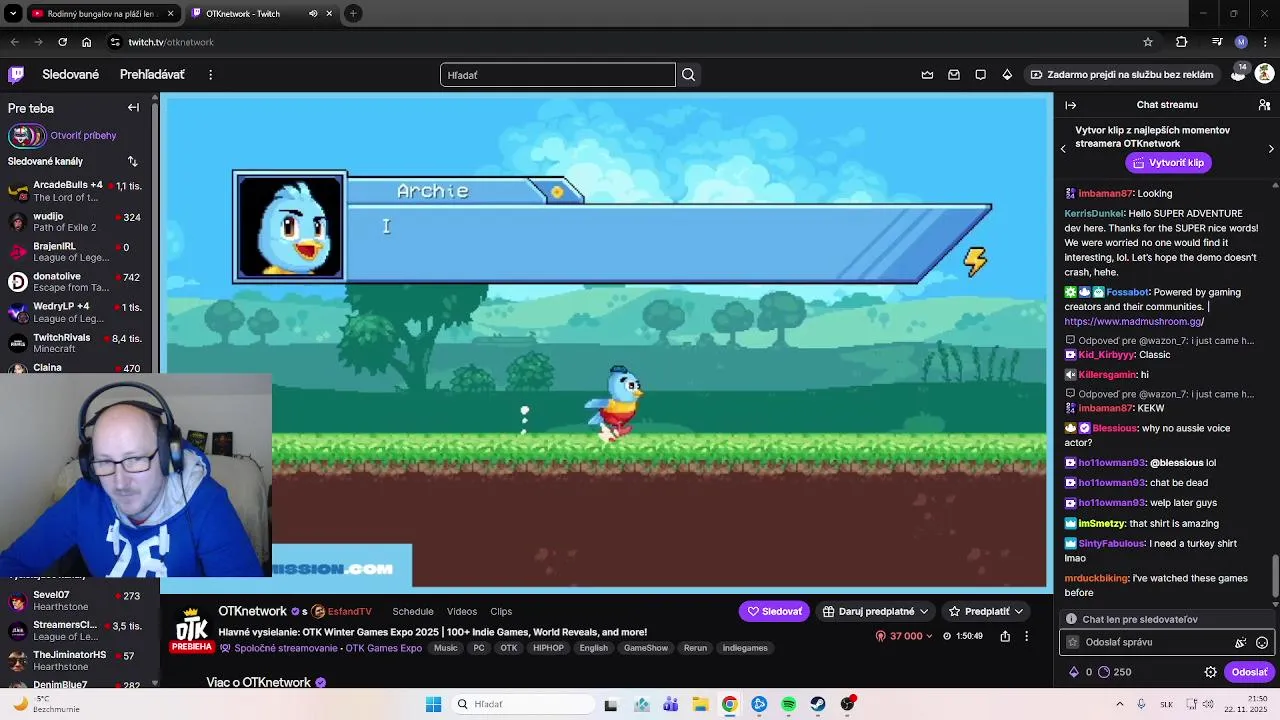Open the OTK Games Expo category link
Screen dimensions: 1280x720
point(383,648)
